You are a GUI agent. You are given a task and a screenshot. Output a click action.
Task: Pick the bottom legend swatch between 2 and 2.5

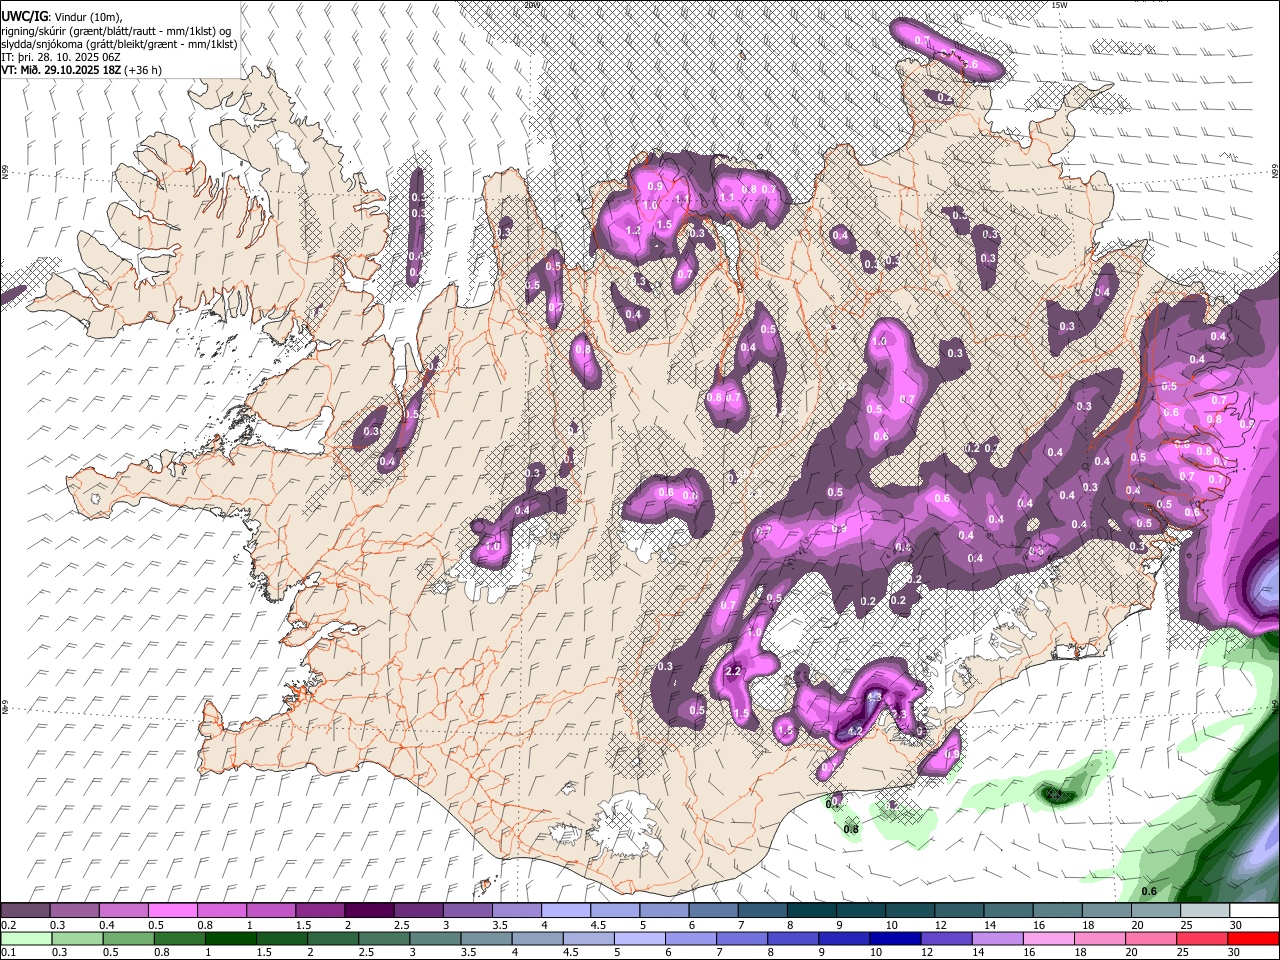pyautogui.click(x=332, y=938)
